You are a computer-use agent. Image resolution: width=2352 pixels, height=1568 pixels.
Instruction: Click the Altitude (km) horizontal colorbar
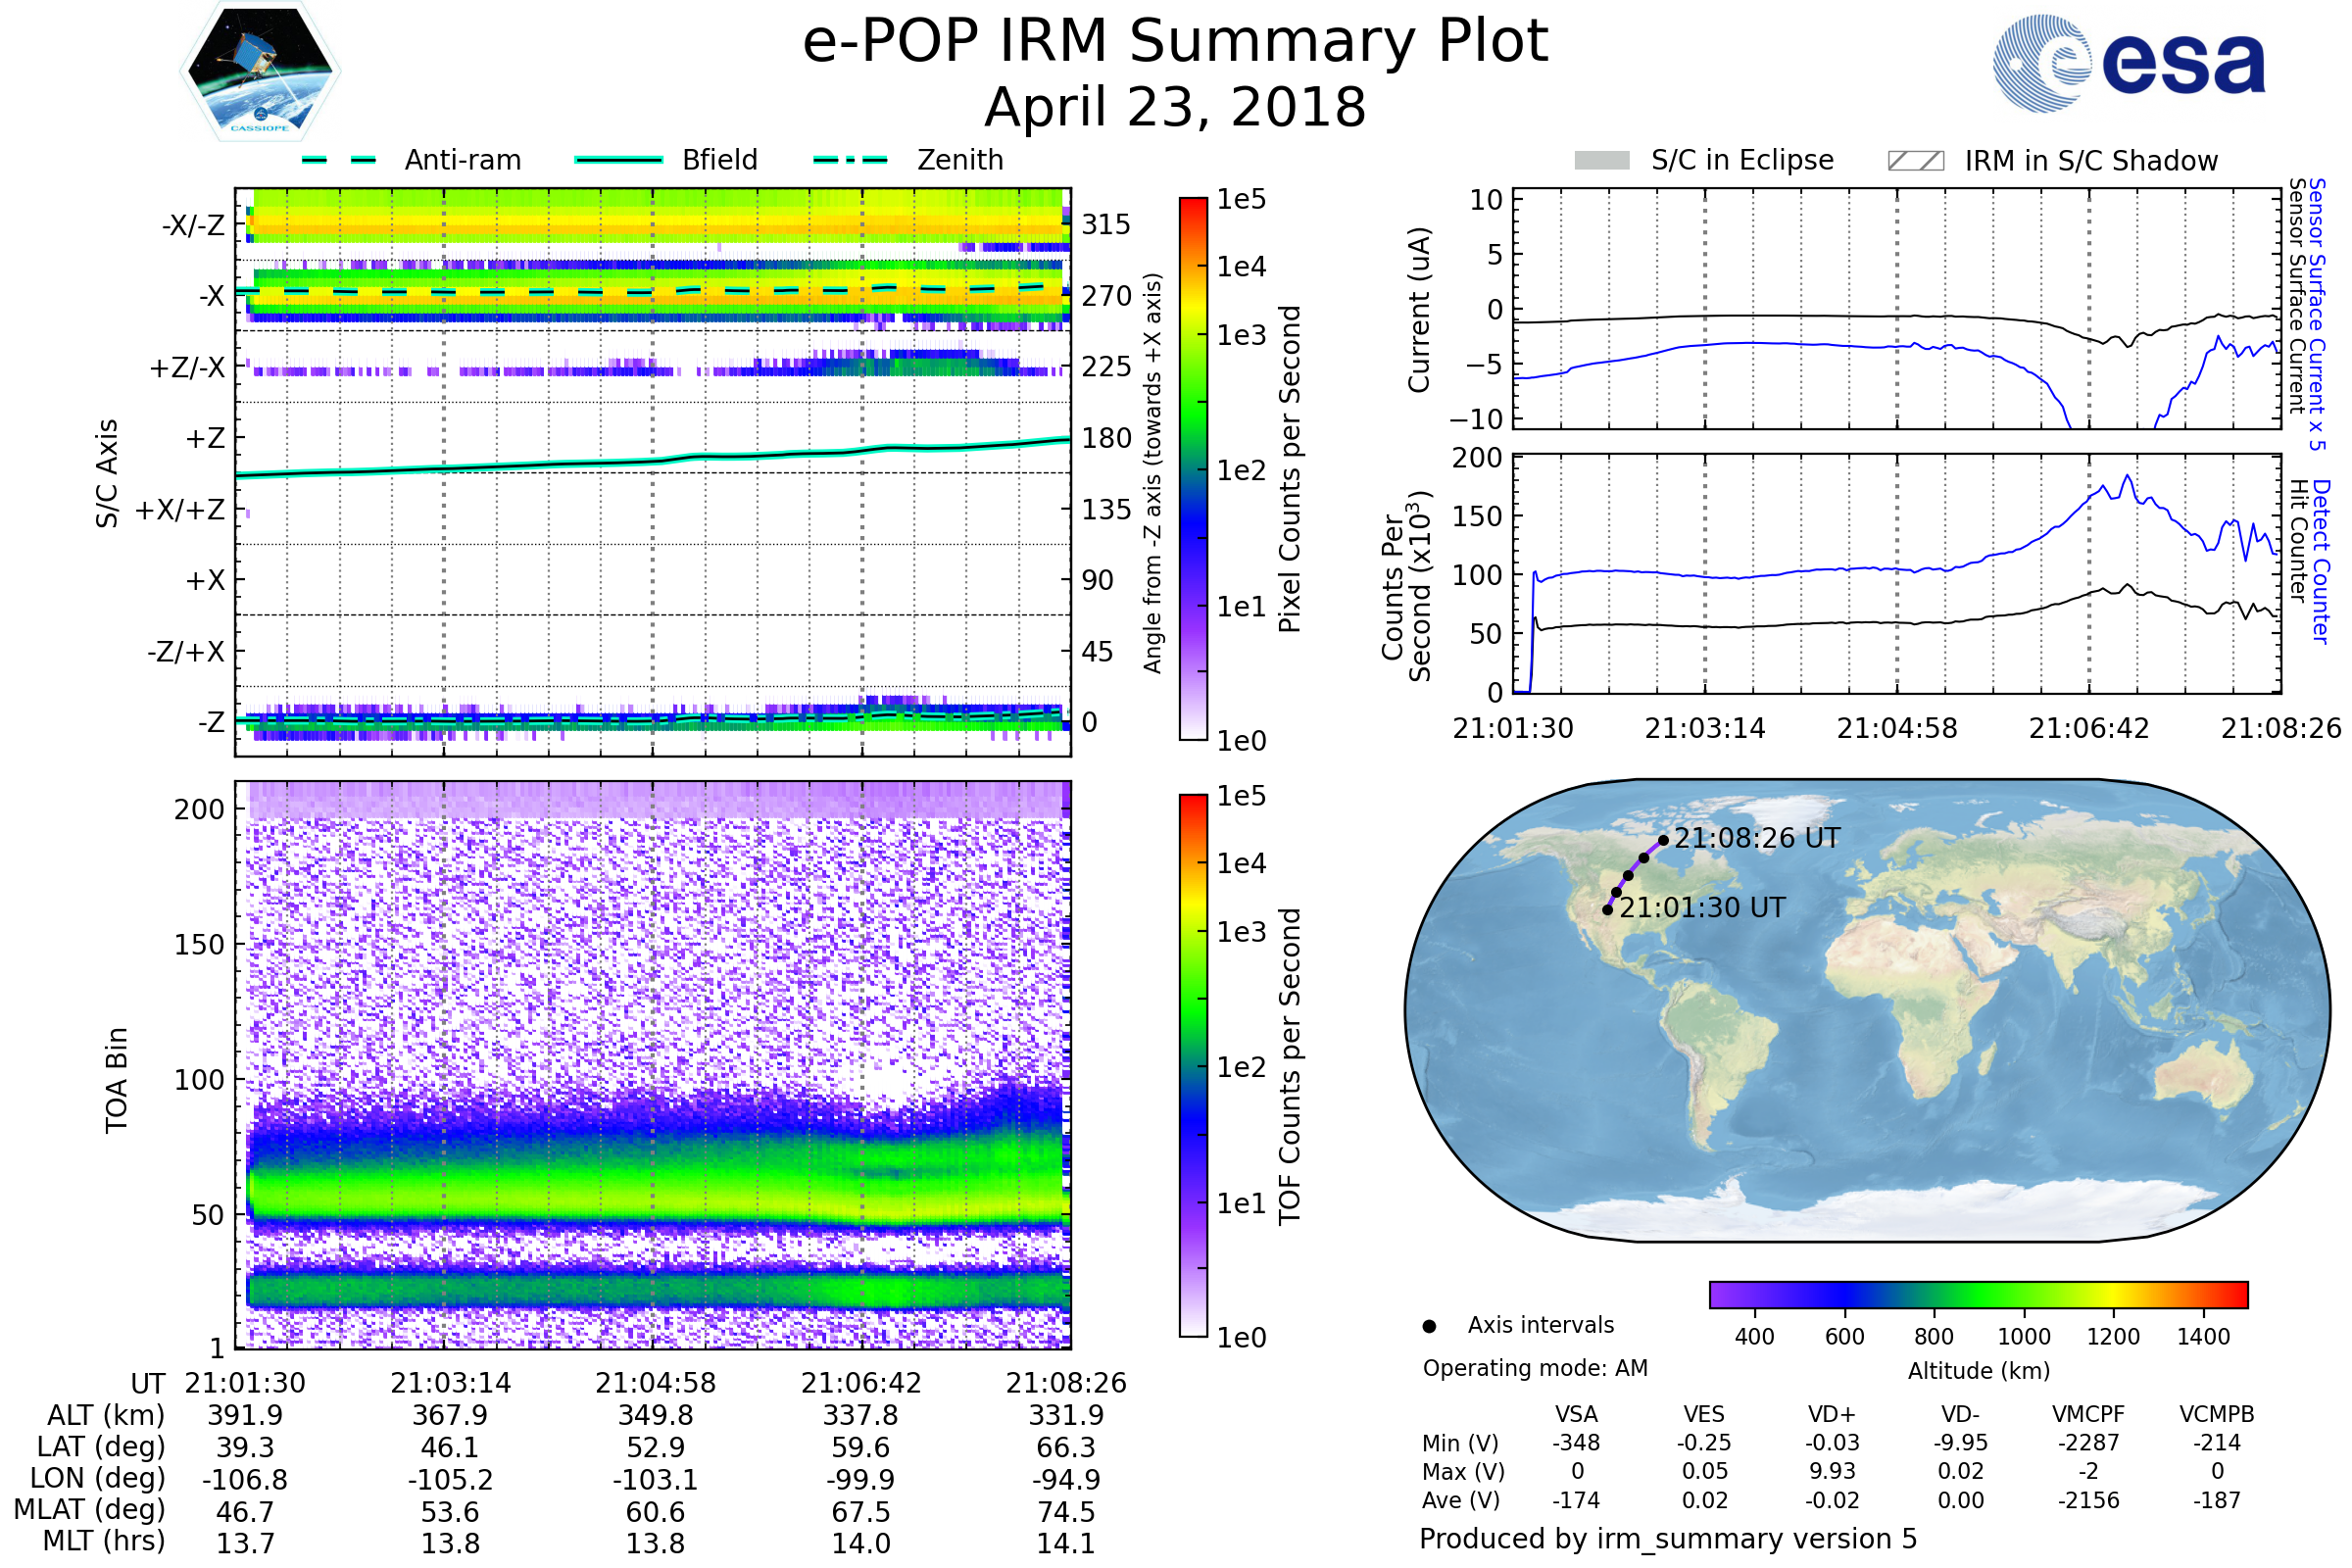tap(1978, 1295)
